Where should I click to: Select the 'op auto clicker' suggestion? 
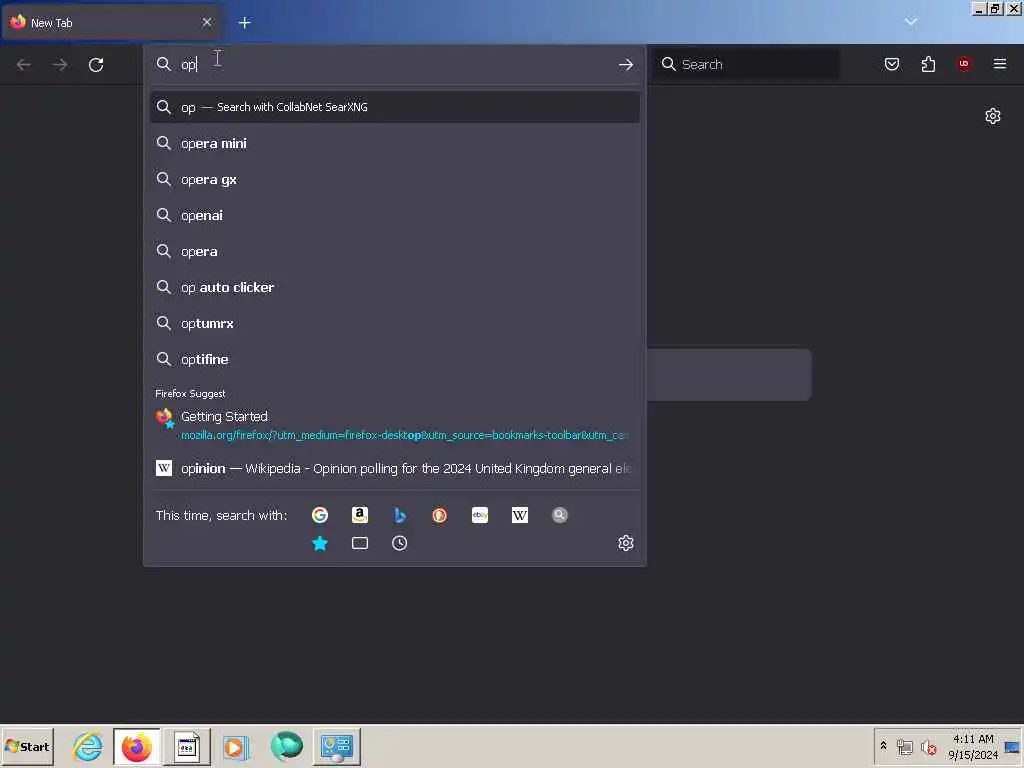pos(394,287)
